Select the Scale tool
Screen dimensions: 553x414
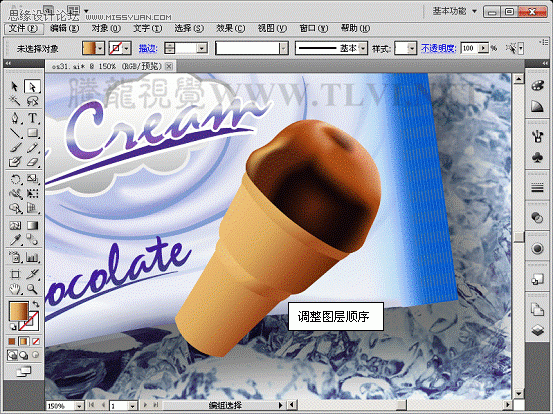[x=32, y=179]
